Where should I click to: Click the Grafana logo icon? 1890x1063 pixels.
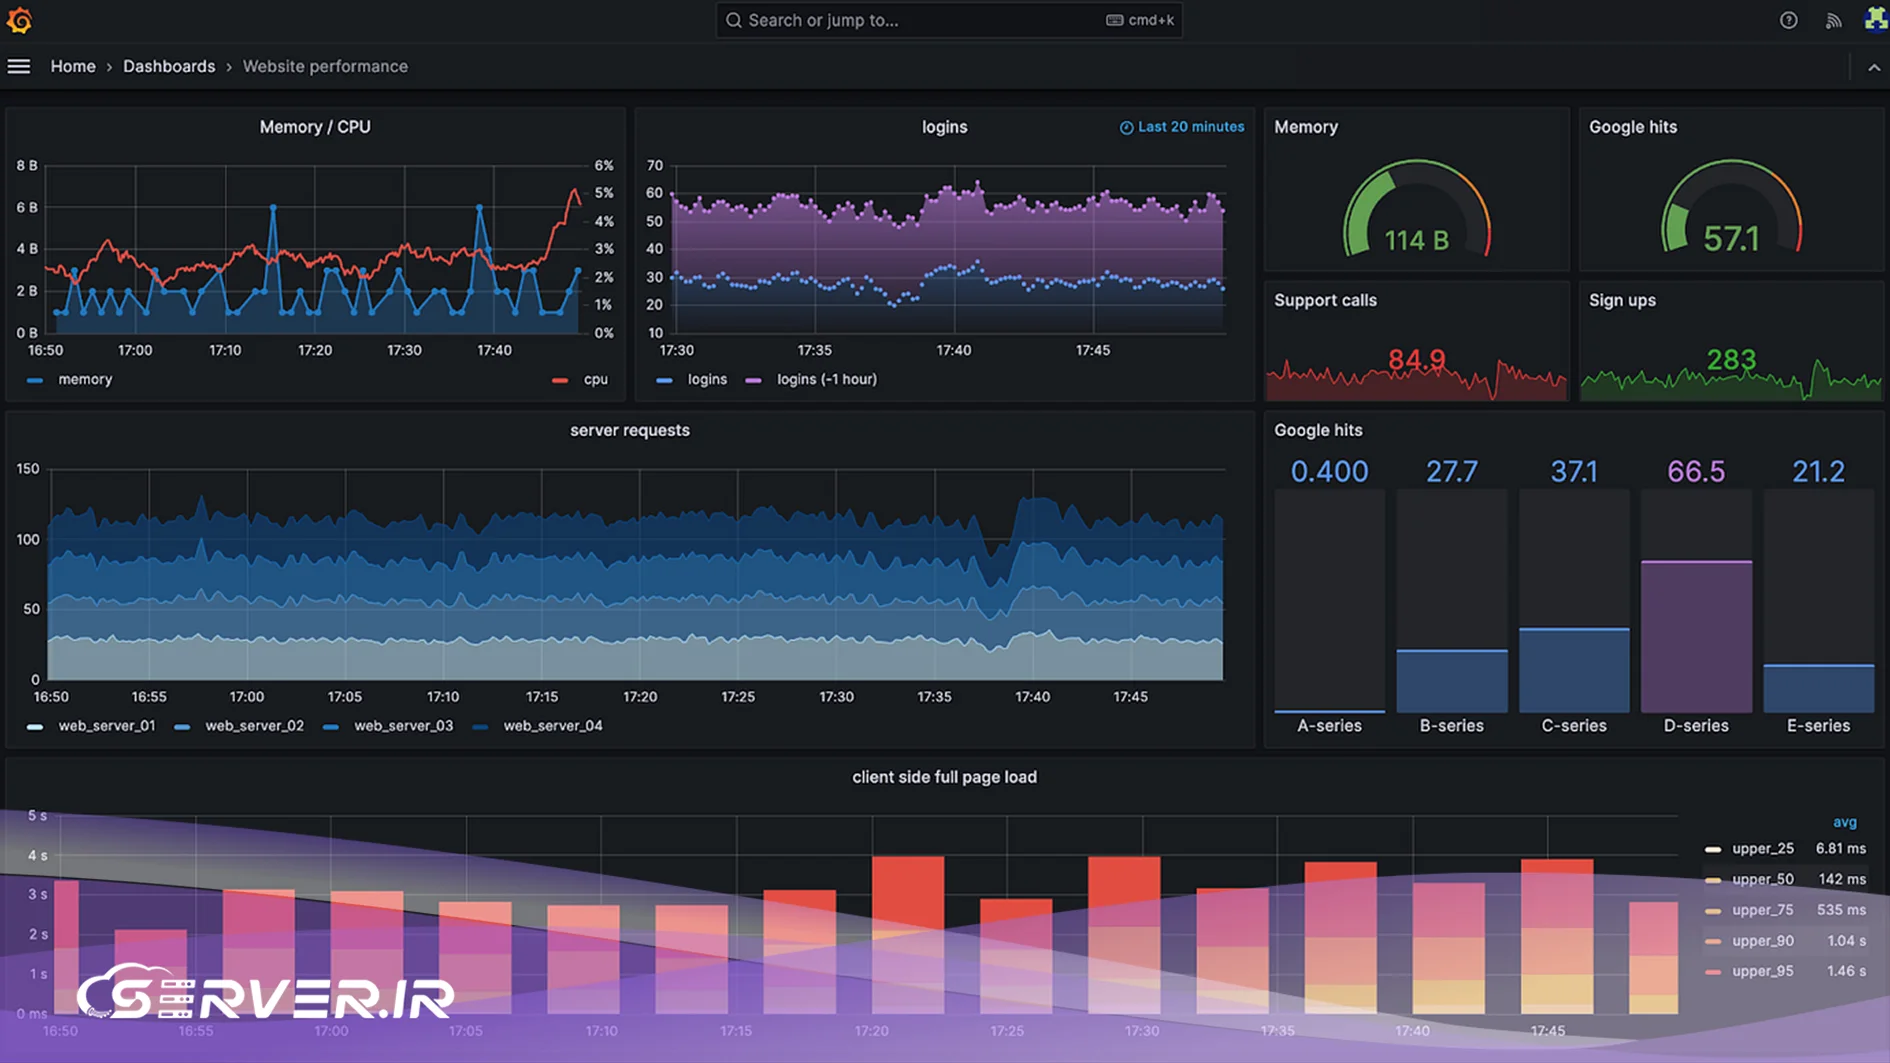click(x=19, y=20)
